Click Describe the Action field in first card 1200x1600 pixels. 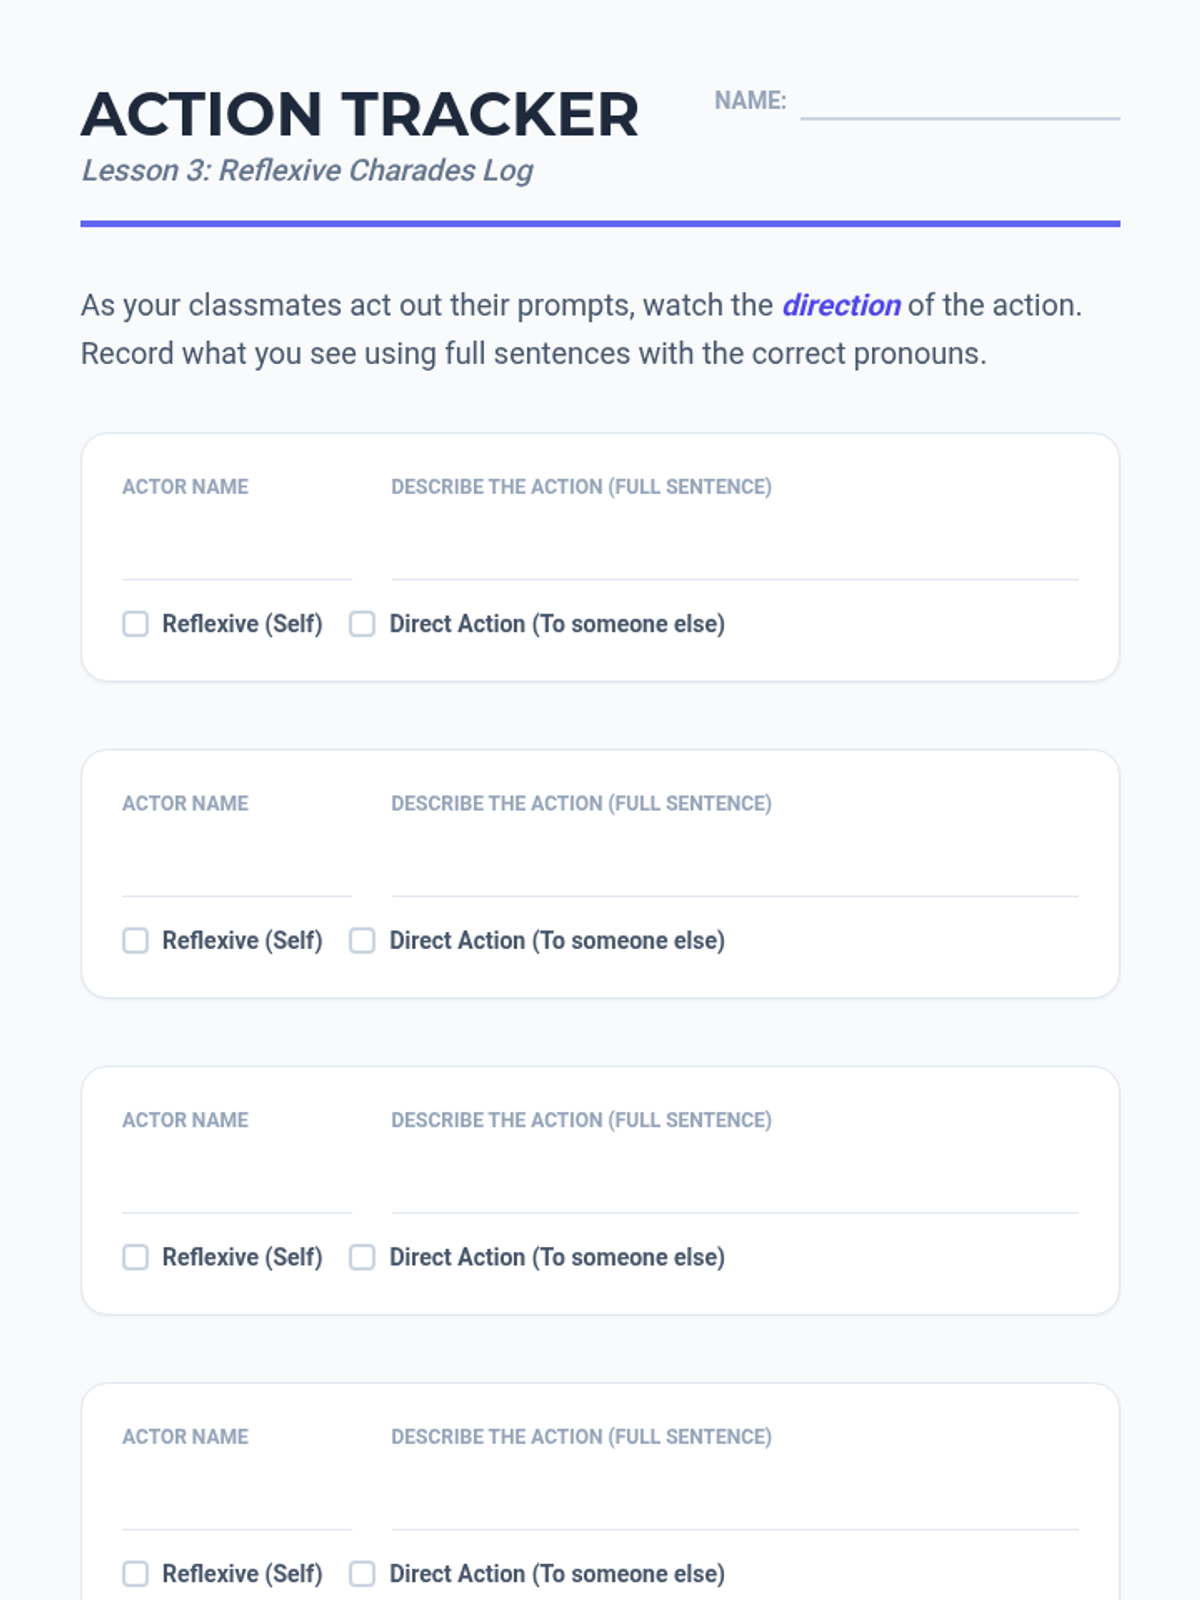coord(734,553)
